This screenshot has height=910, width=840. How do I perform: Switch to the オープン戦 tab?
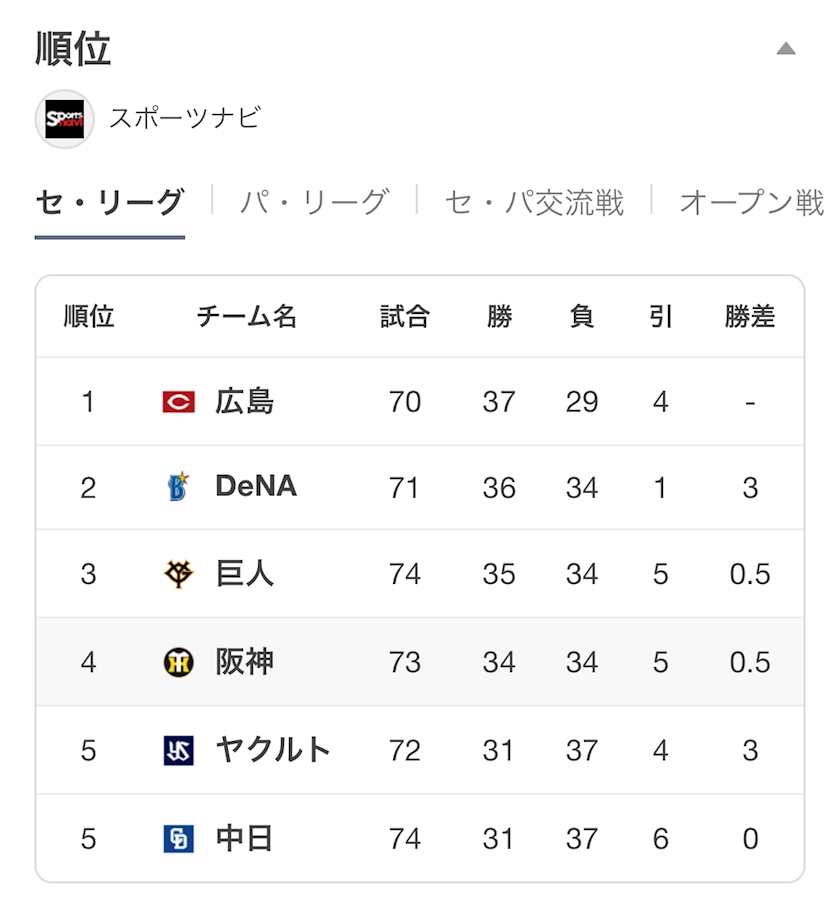751,202
